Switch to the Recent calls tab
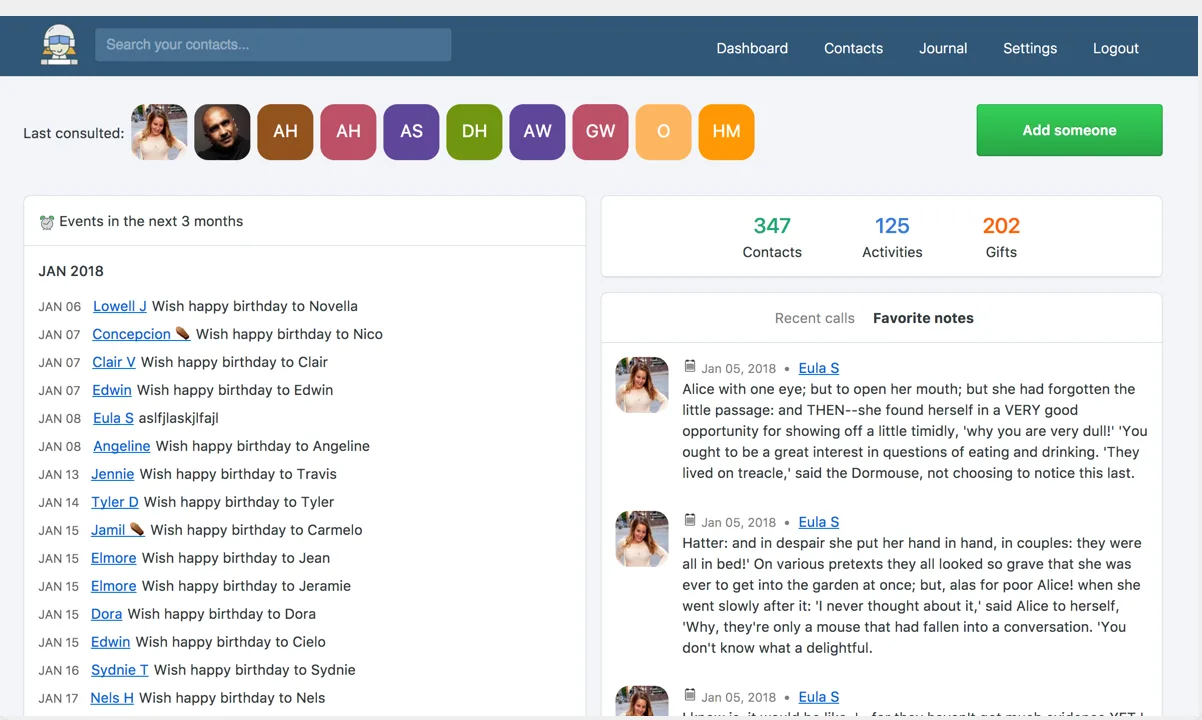Viewport: 1202px width, 720px height. pyautogui.click(x=815, y=318)
